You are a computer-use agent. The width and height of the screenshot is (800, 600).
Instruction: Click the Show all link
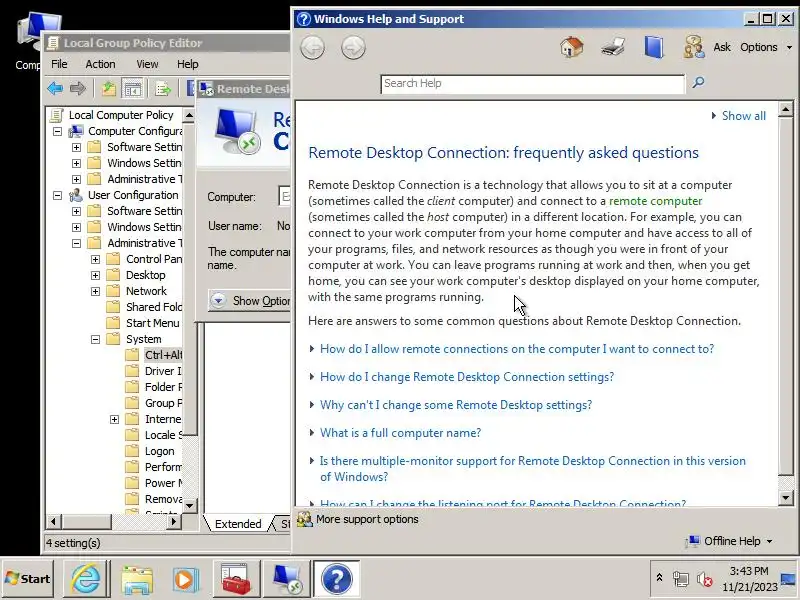[x=743, y=116]
